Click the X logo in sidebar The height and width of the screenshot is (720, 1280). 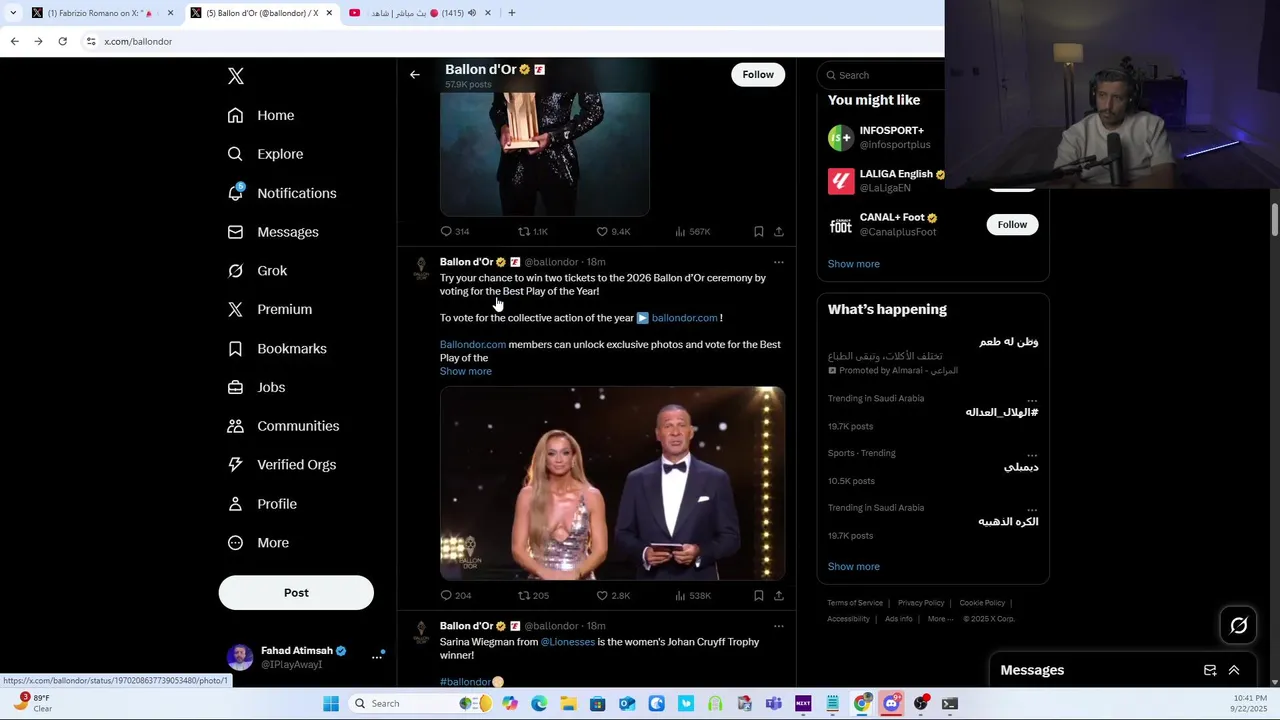(x=235, y=76)
